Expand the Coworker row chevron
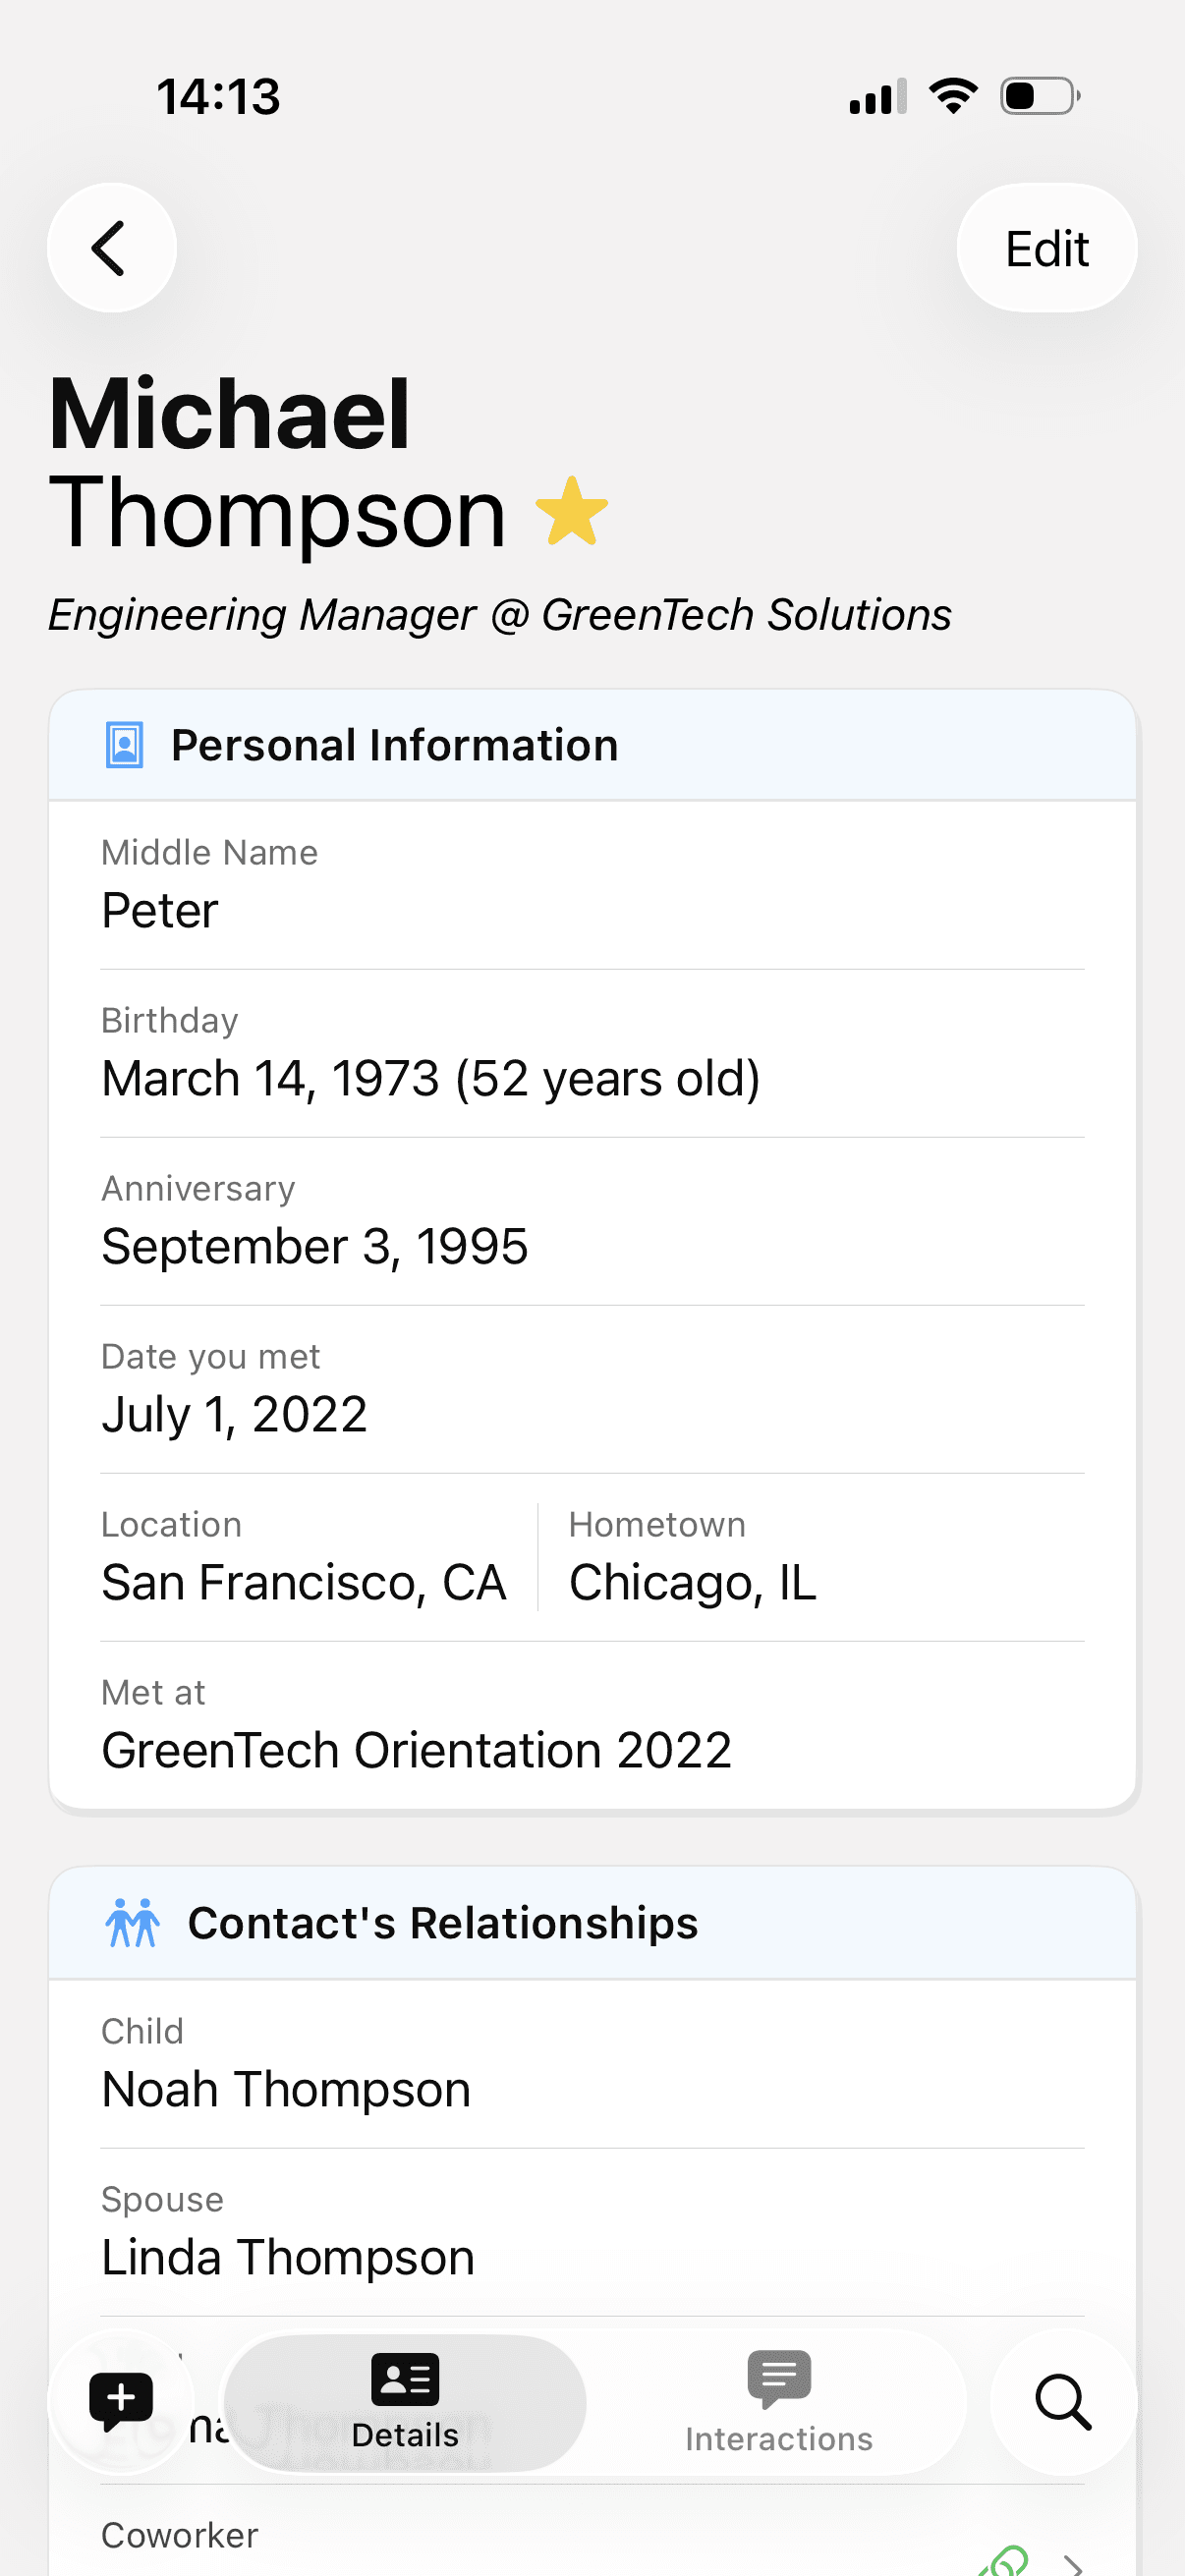Image resolution: width=1185 pixels, height=2576 pixels. pos(1074,2564)
